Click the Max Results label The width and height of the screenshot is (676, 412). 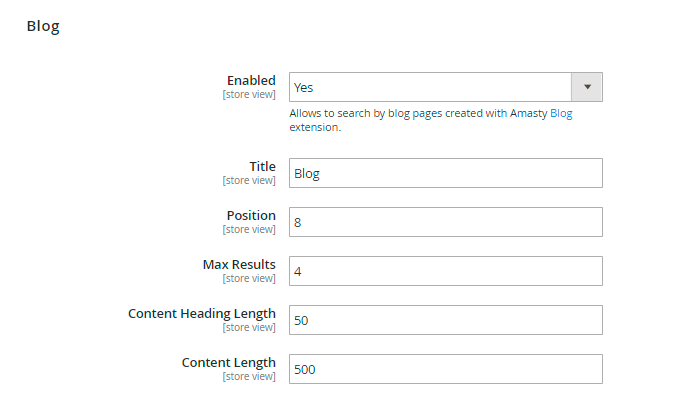tap(239, 264)
